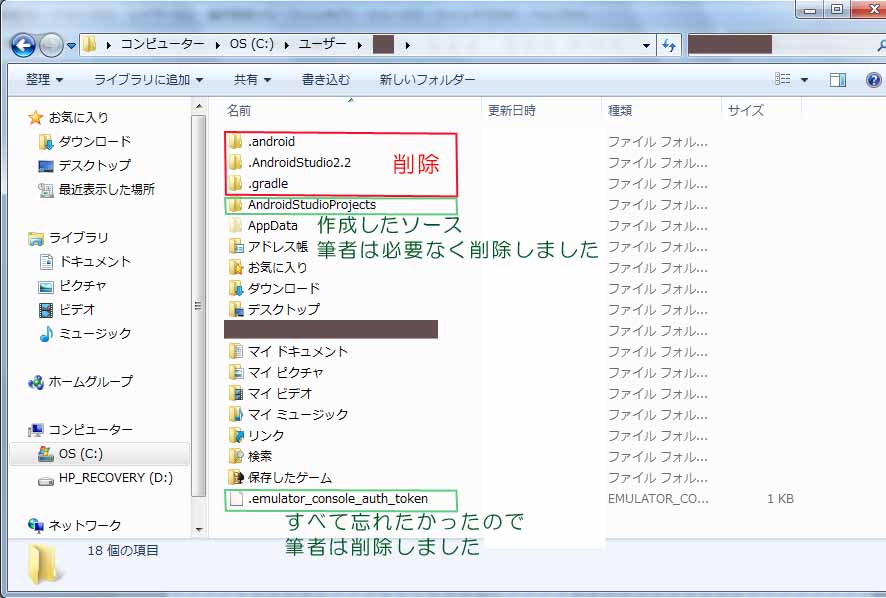Select the AndroidStudioProjects folder icon
This screenshot has height=598, width=886.
[236, 205]
